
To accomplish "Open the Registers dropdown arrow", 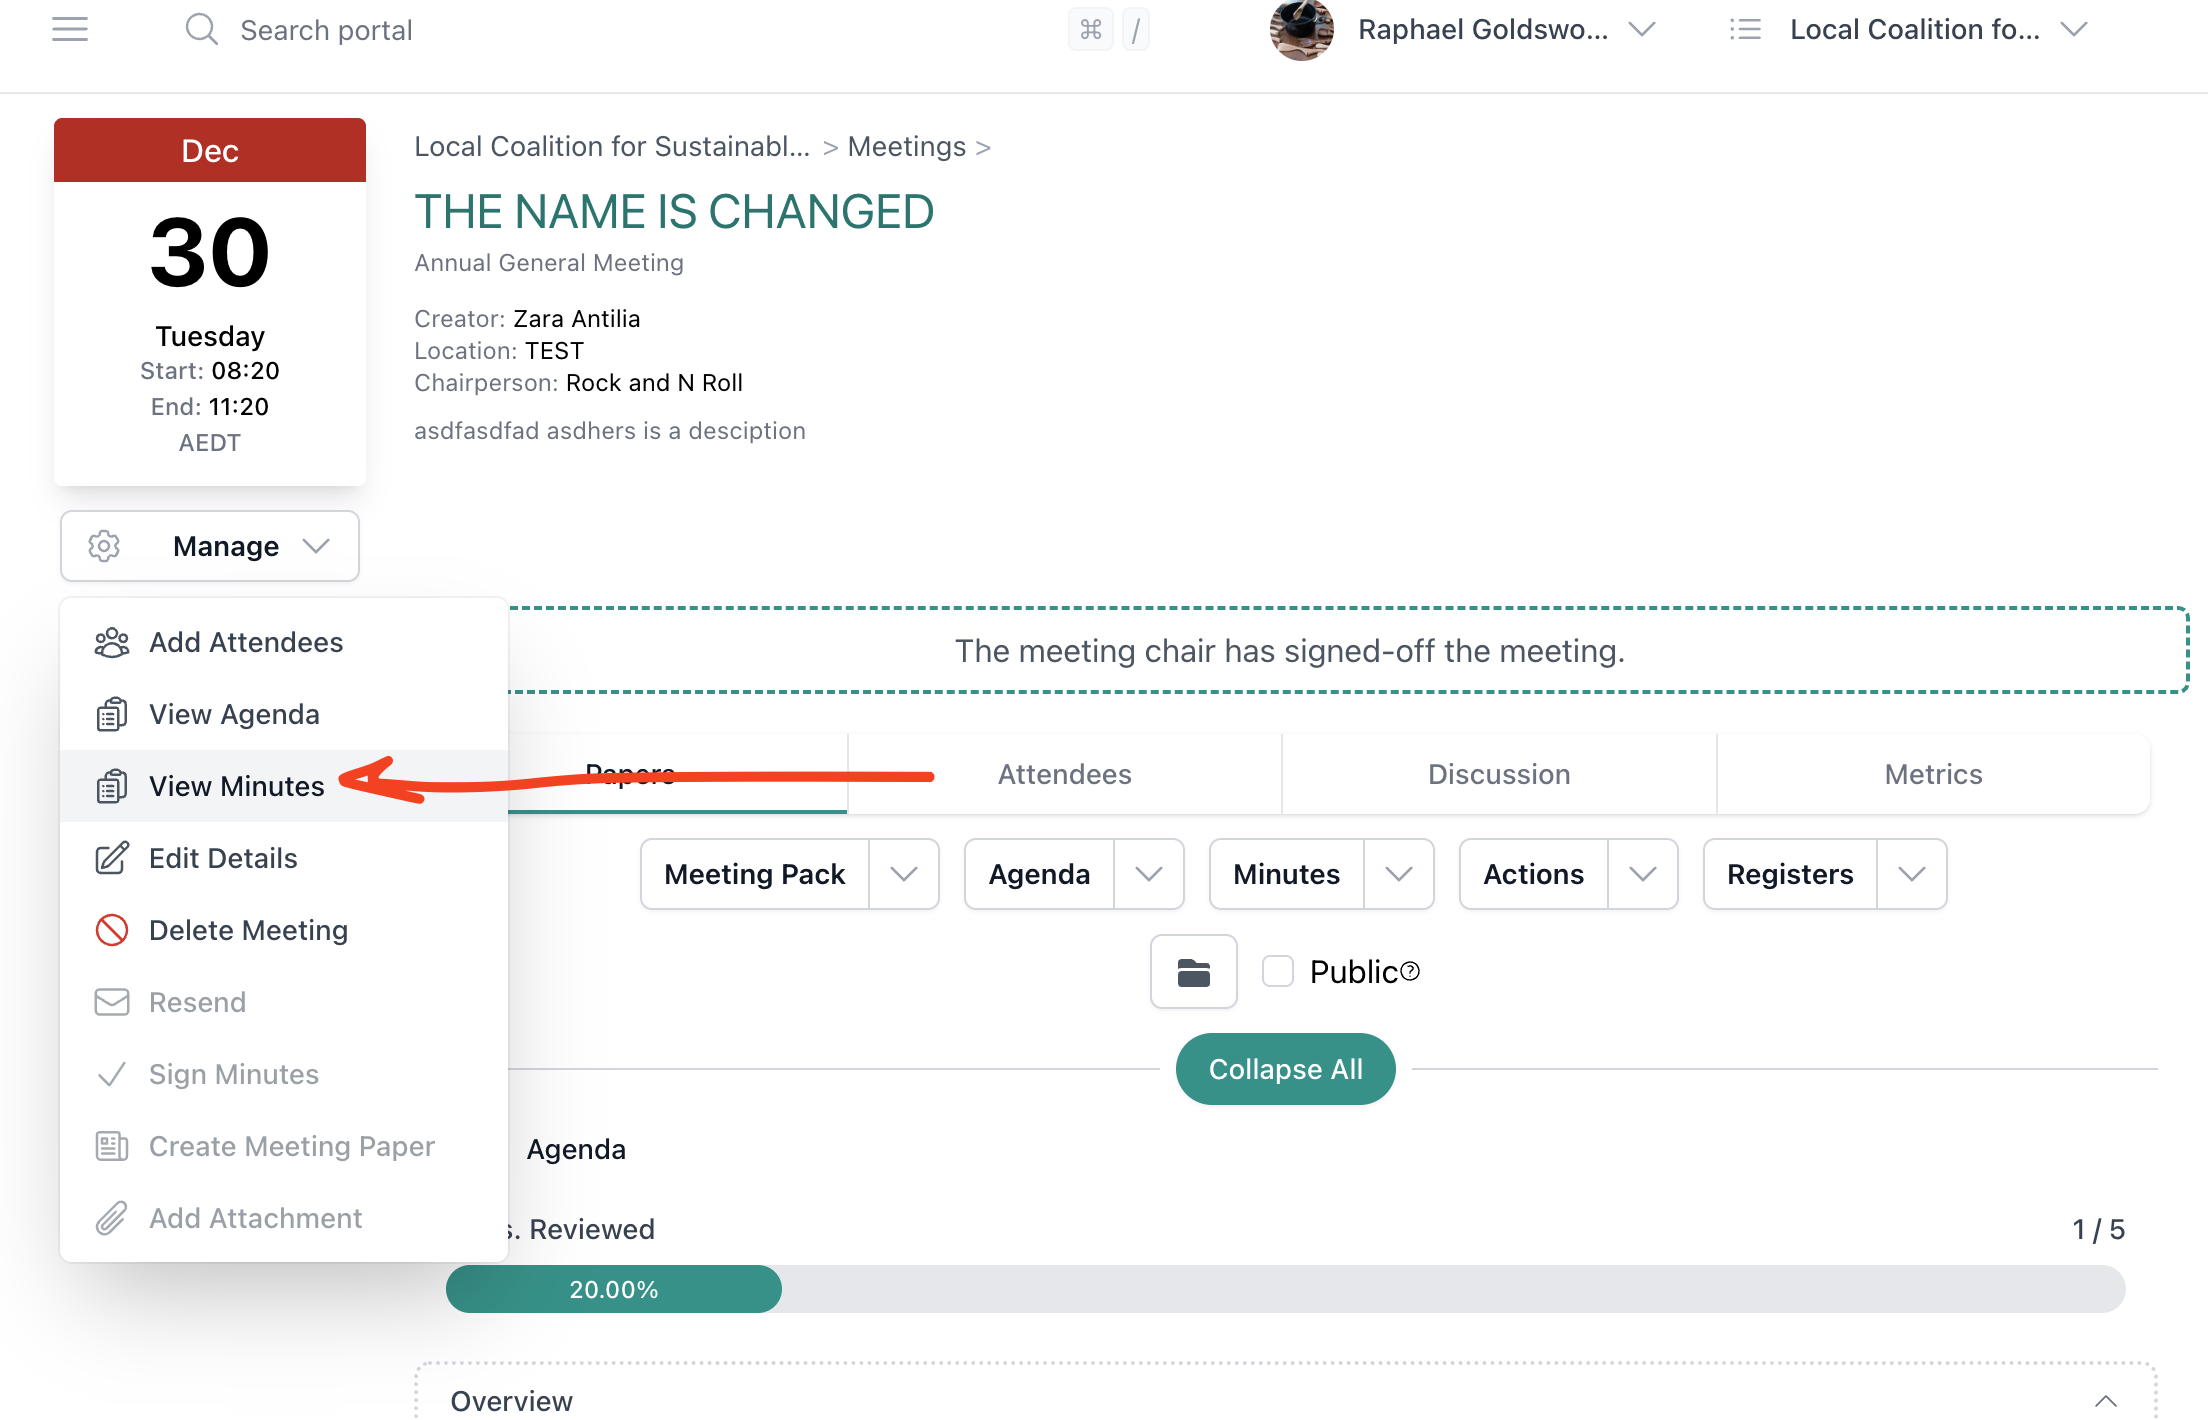I will (1912, 874).
